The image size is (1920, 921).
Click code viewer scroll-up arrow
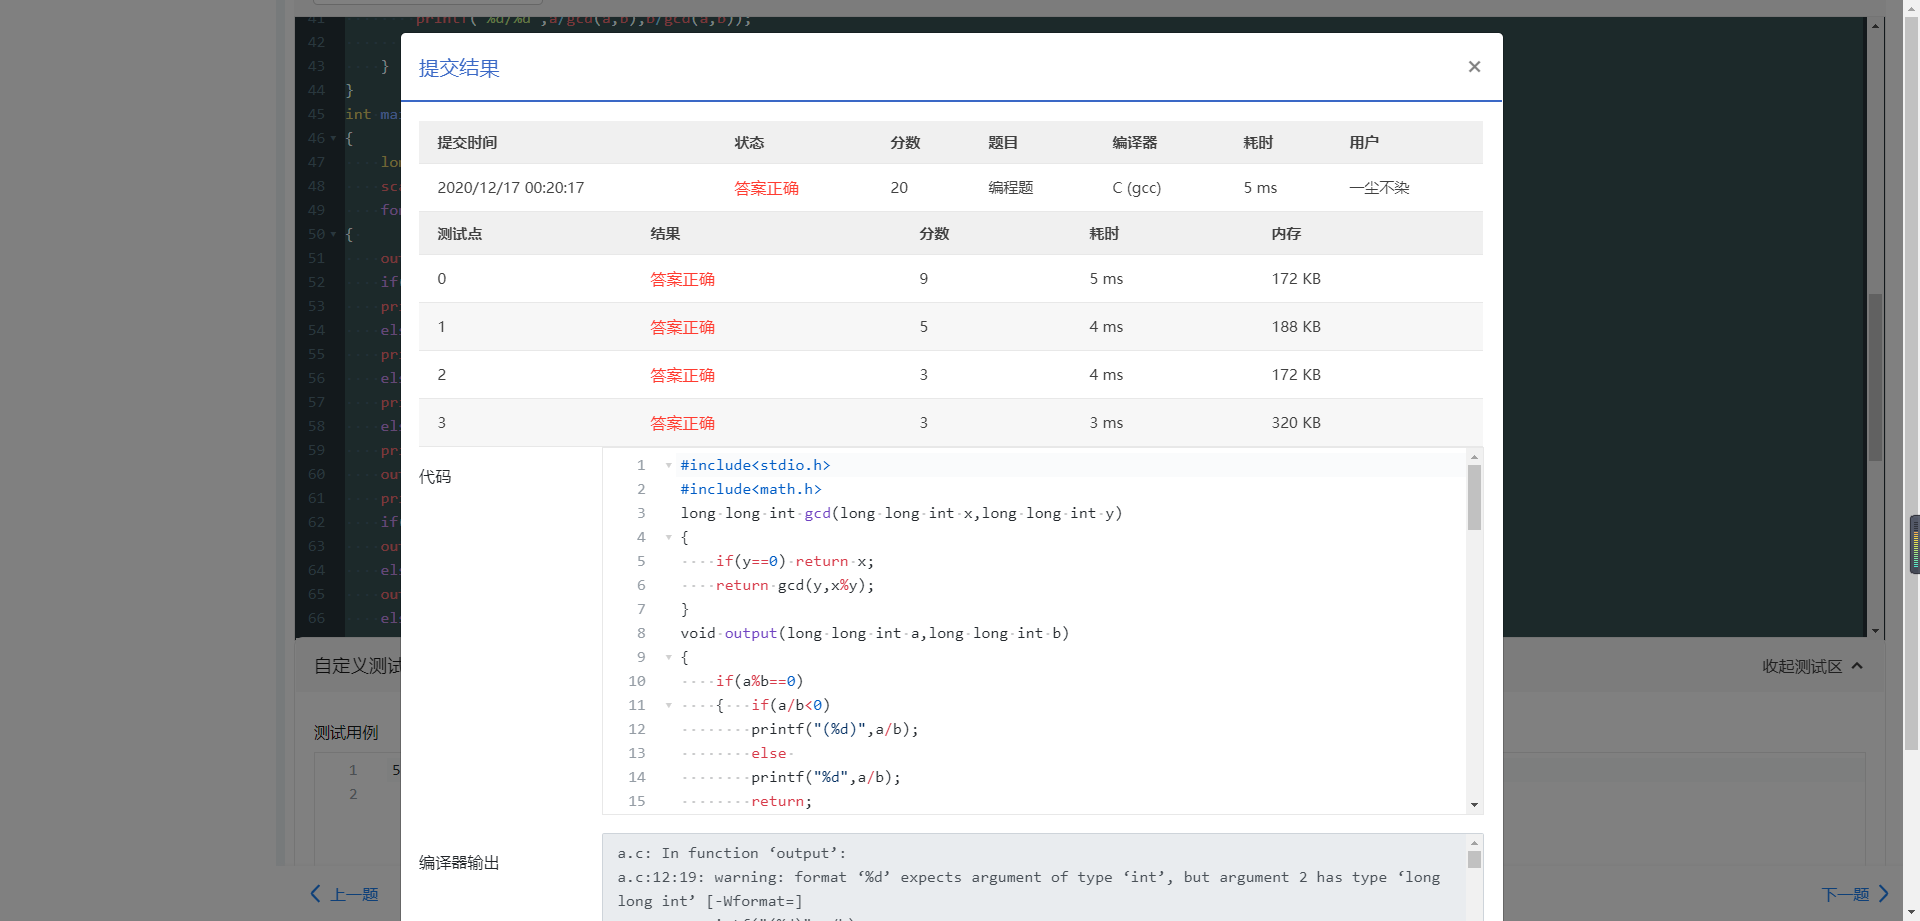coord(1474,456)
